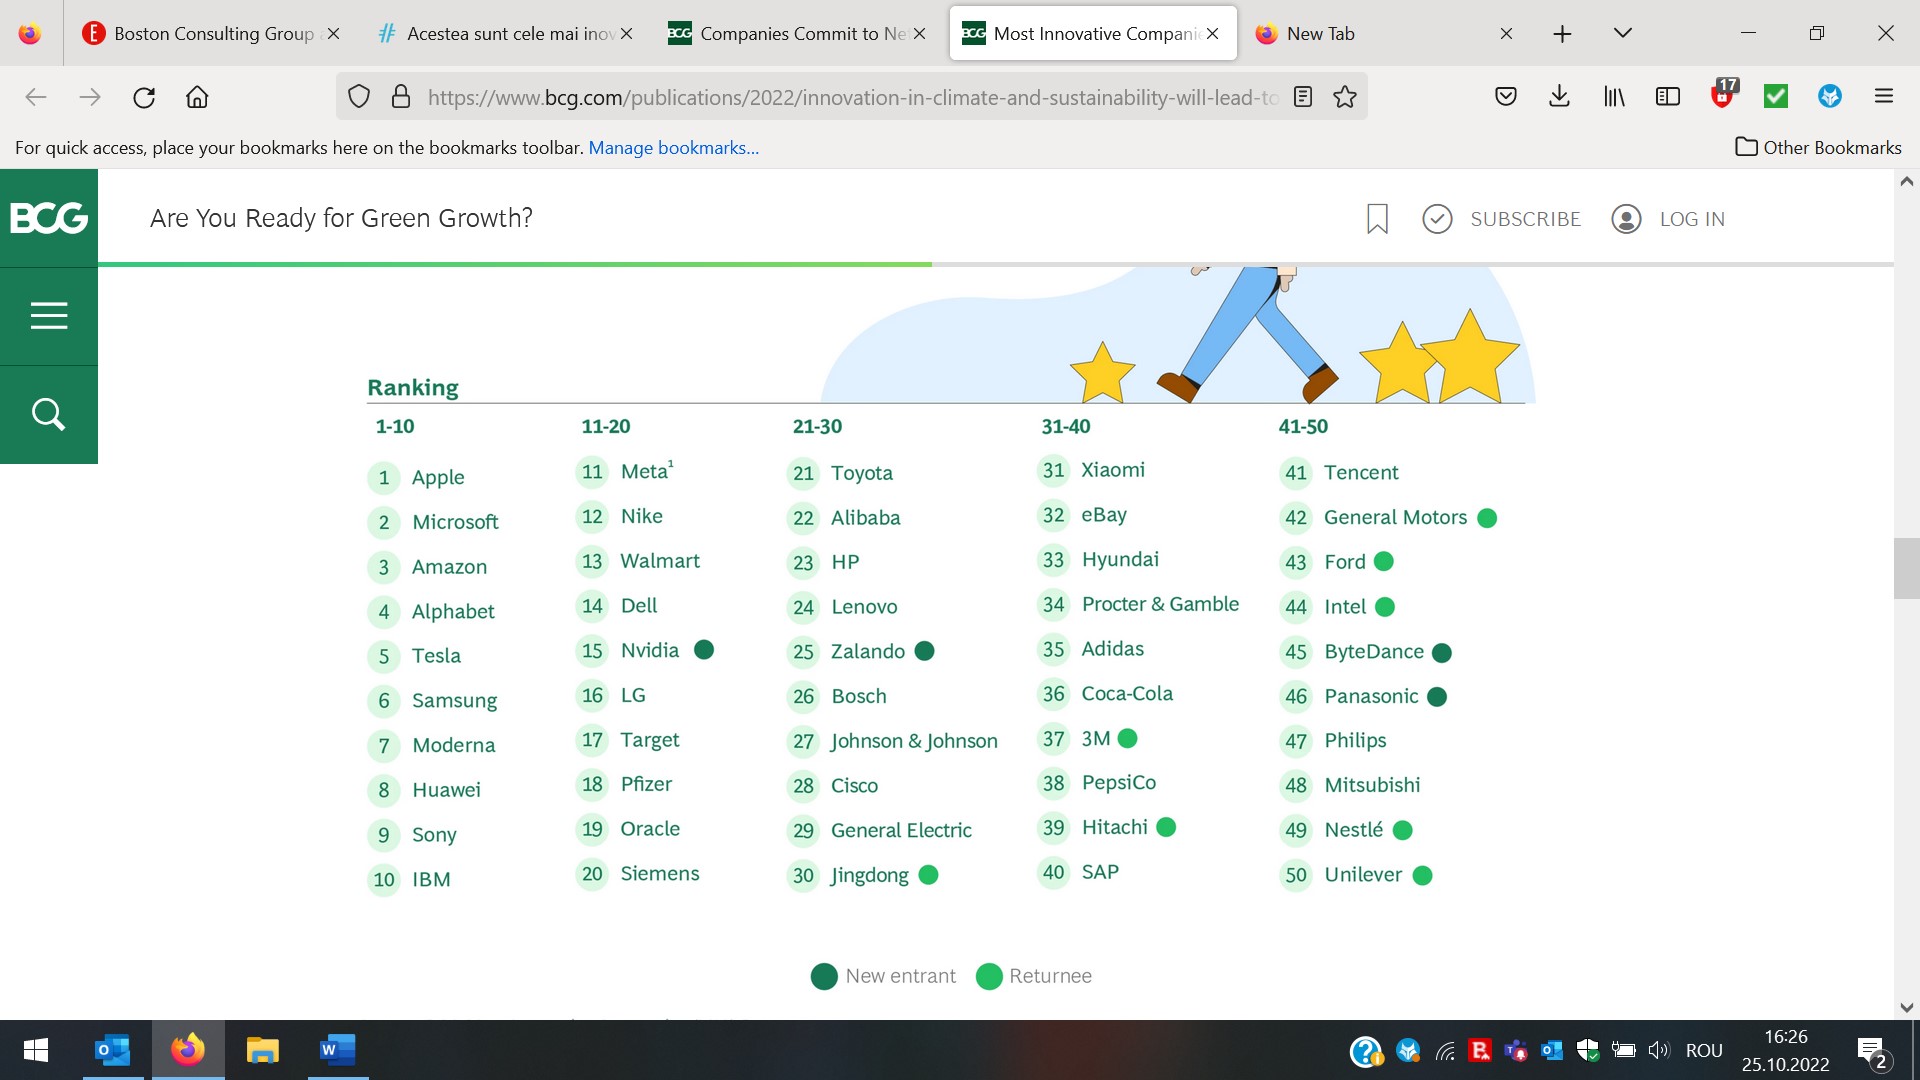Click the Firefox View icon

30,33
